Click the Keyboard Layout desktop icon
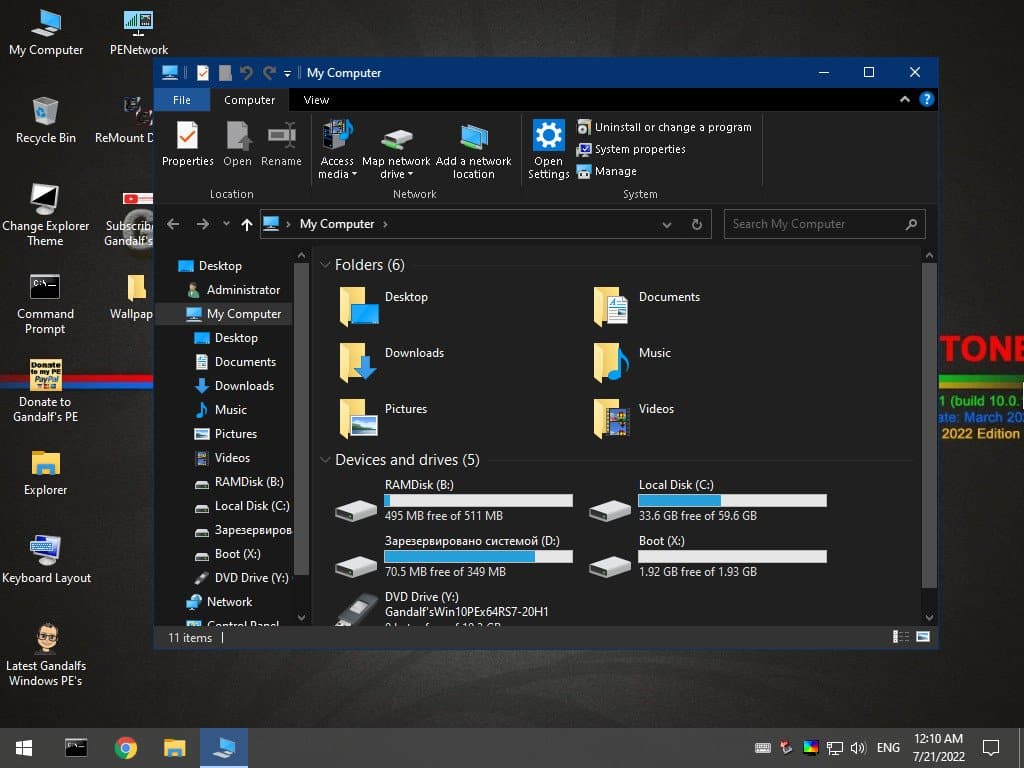This screenshot has width=1024, height=768. tap(46, 560)
